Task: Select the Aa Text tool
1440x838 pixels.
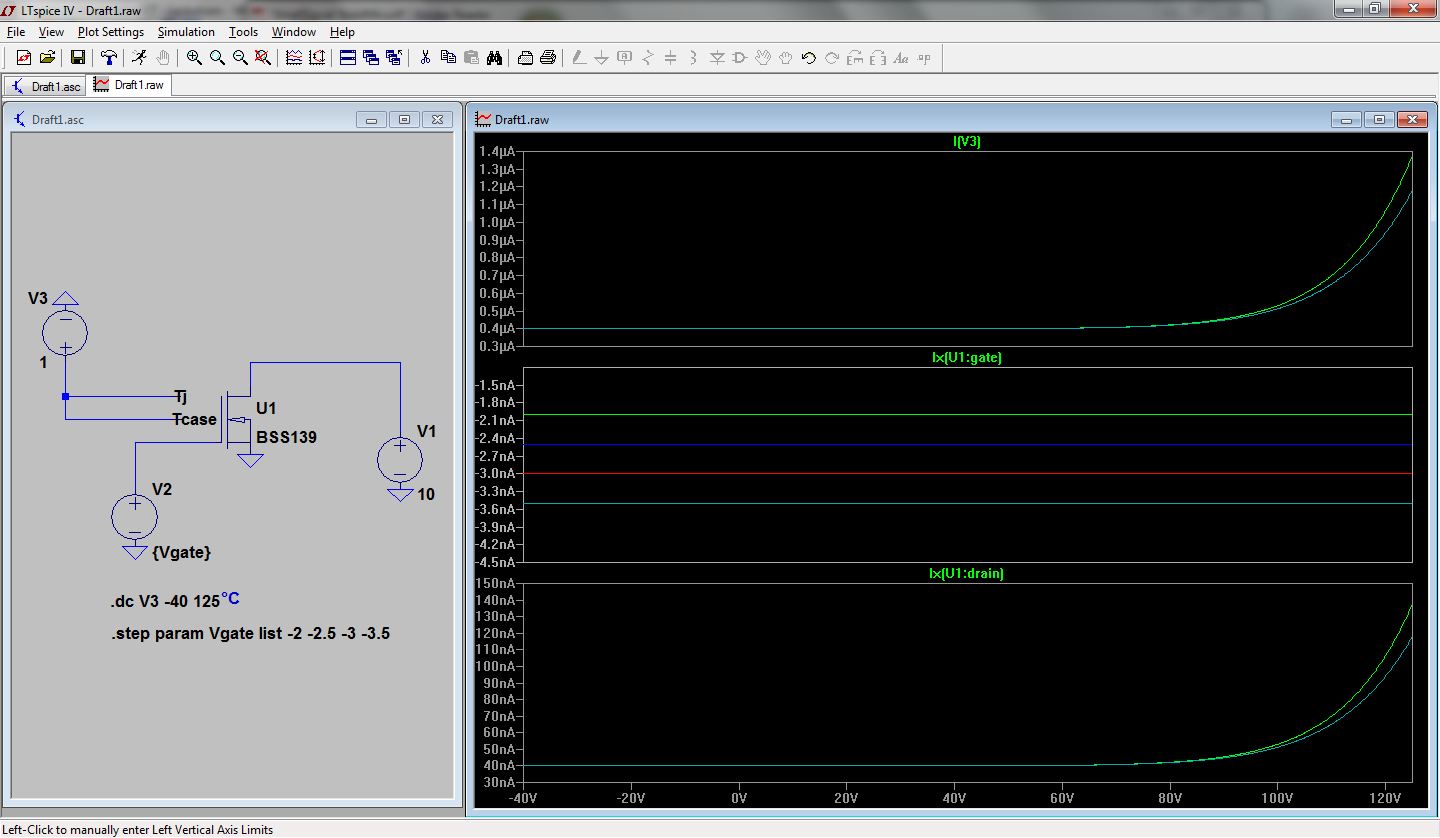Action: [x=901, y=58]
